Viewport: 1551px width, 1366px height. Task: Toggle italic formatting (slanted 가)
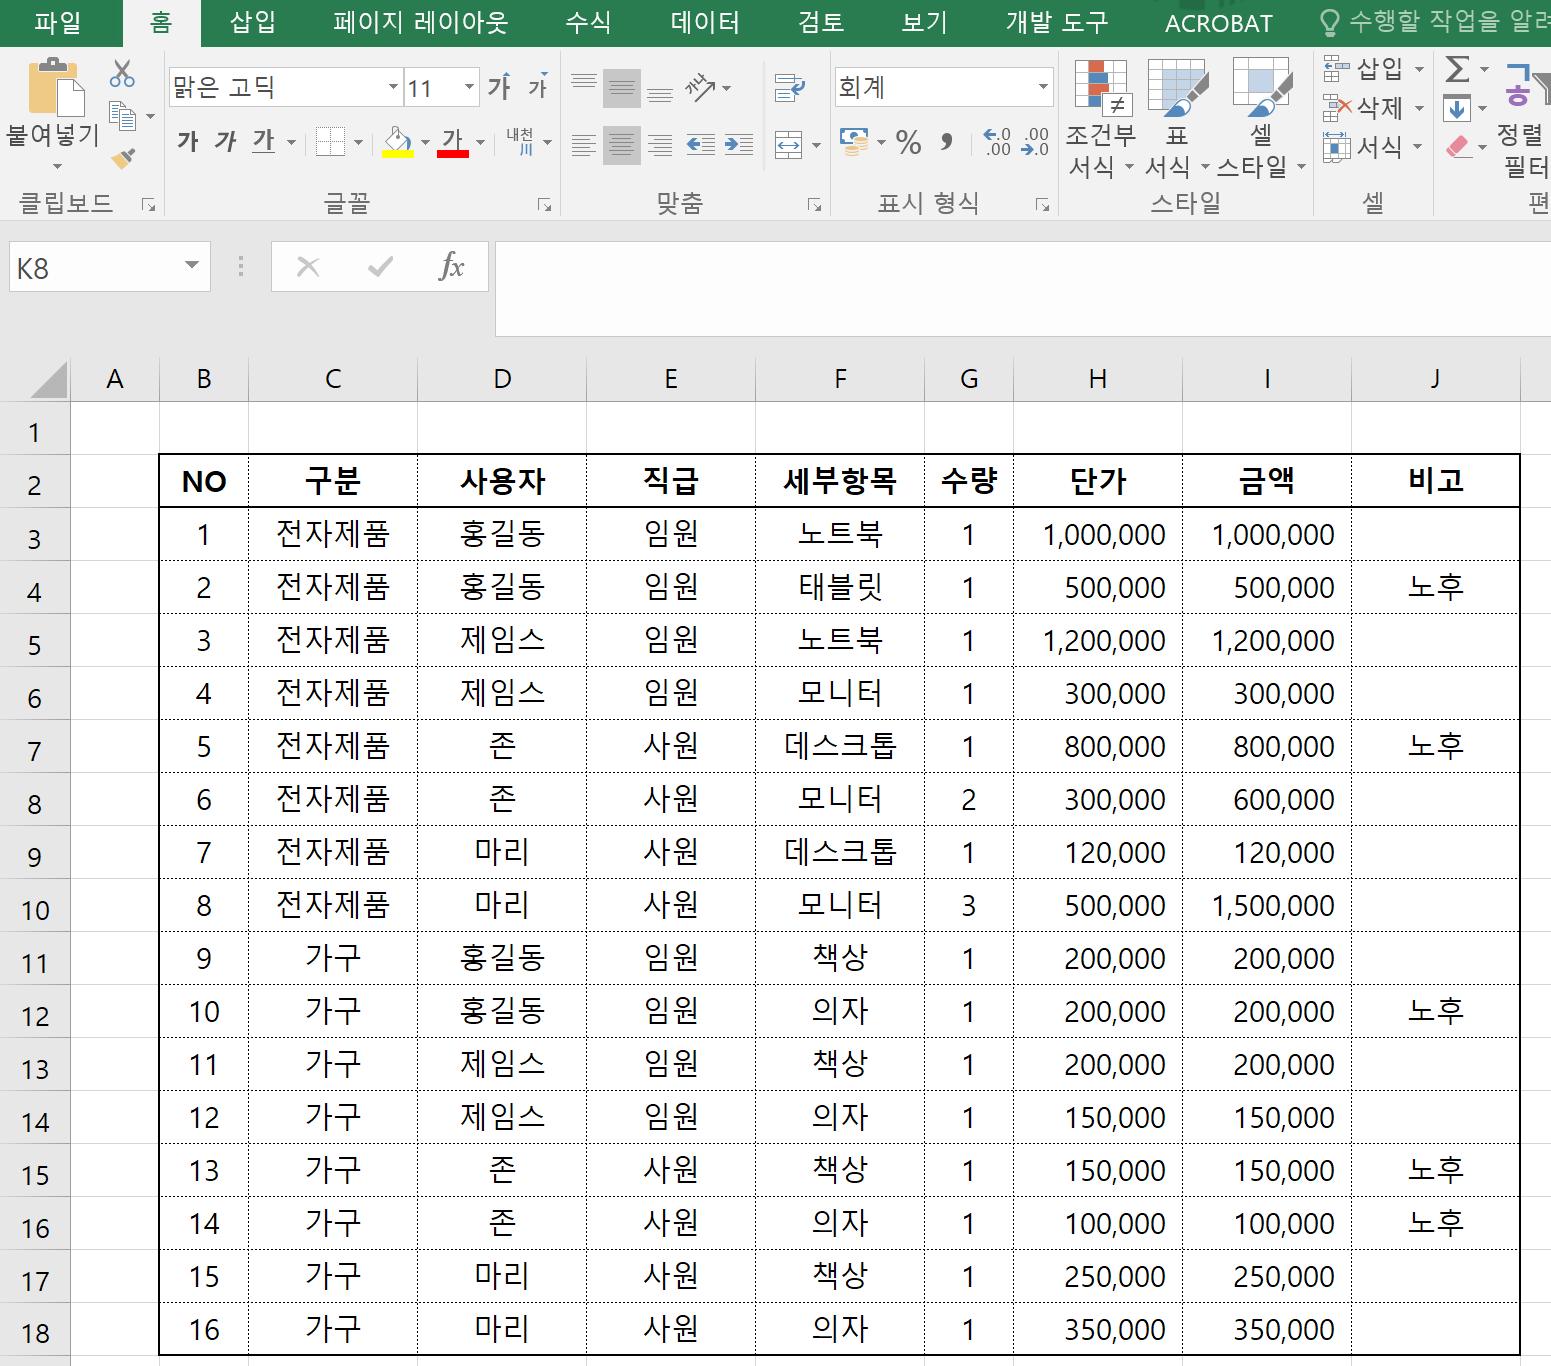click(x=225, y=142)
